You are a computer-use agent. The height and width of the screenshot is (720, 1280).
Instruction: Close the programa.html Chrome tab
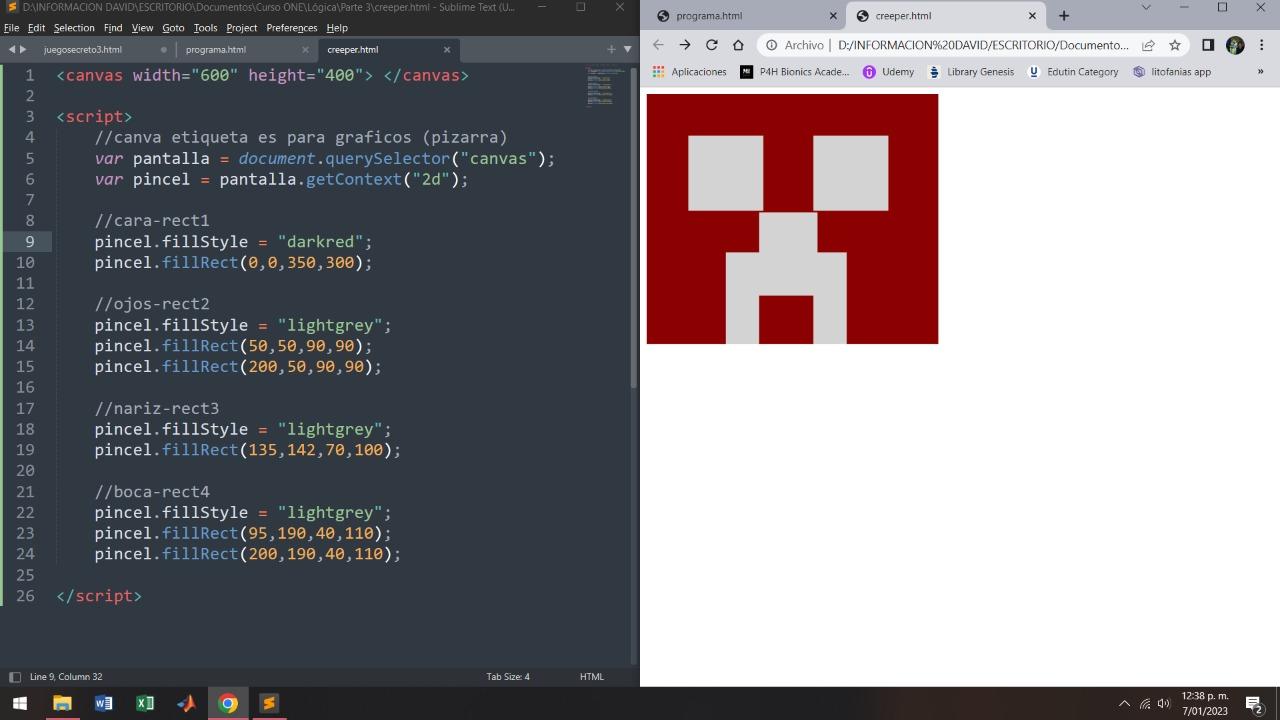(x=833, y=16)
